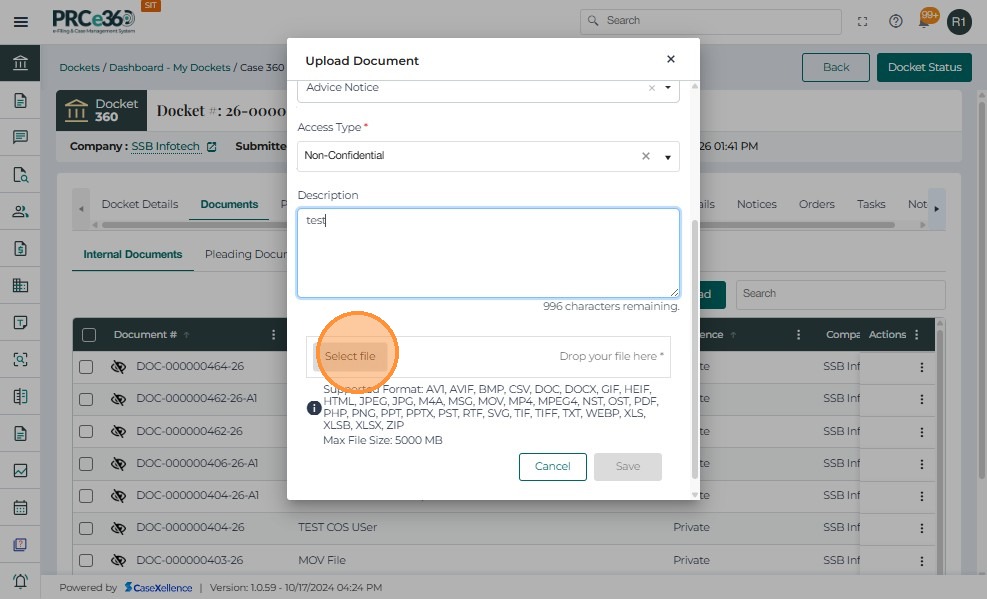Open the hamburger navigation menu

click(21, 22)
